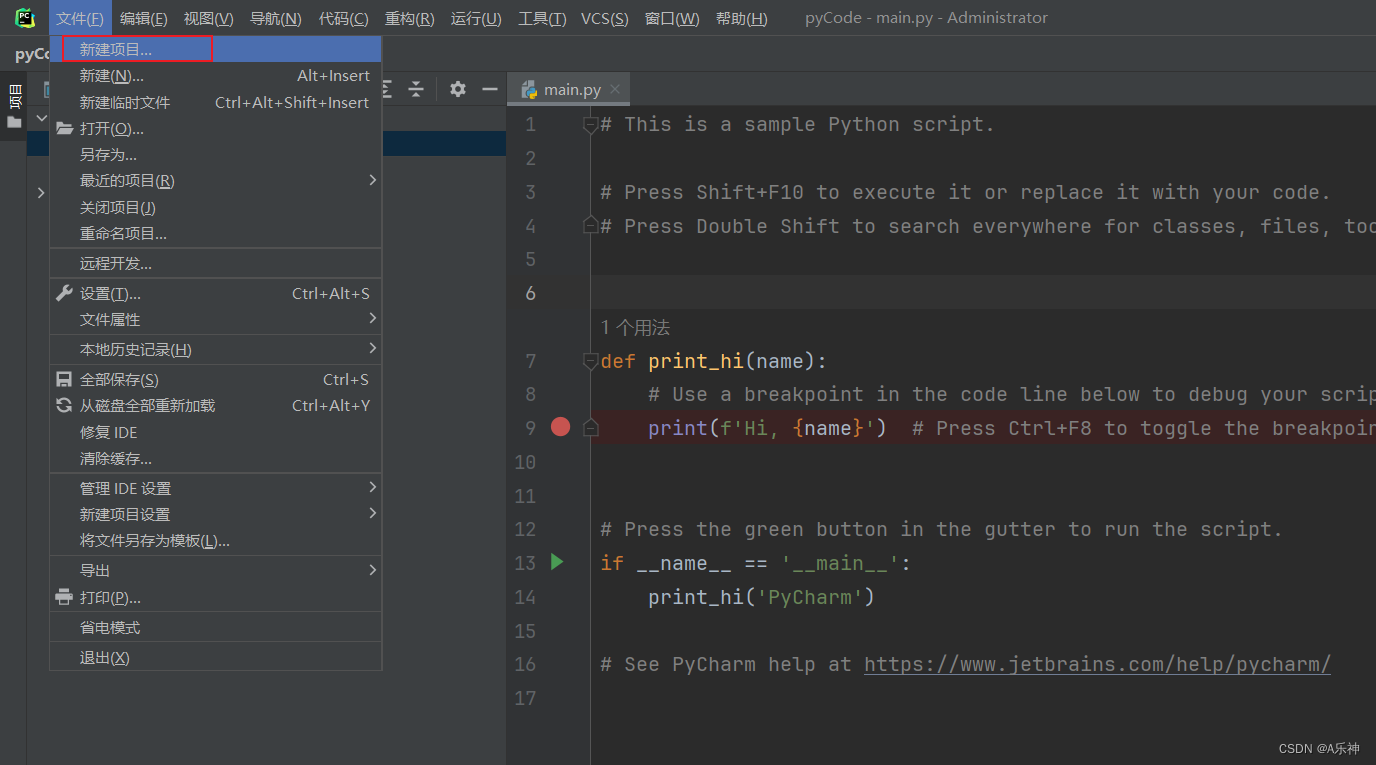Fold the print_hi function at line 7

click(x=590, y=361)
